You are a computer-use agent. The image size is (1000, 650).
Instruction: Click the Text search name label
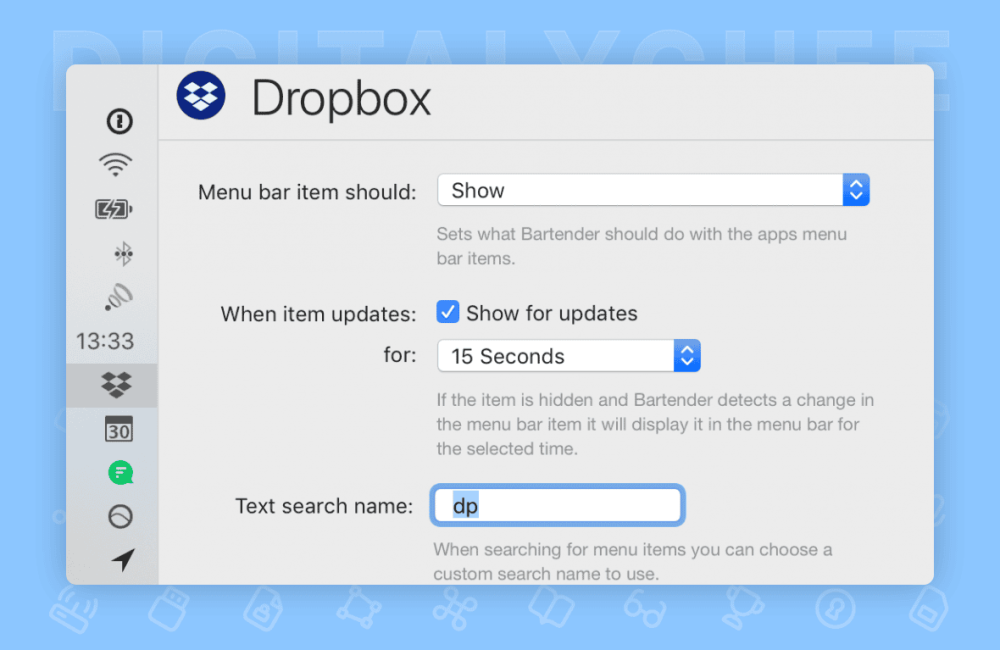[324, 506]
